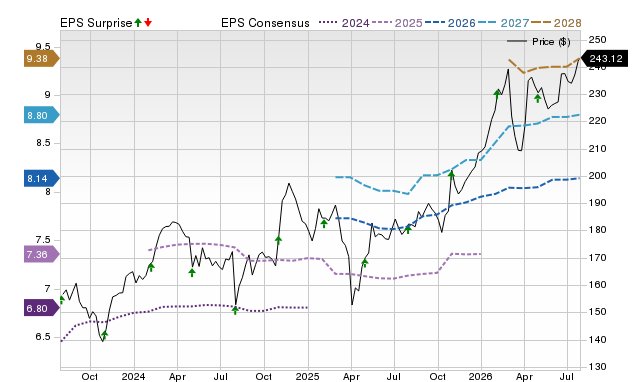640x382 pixels.
Task: Click the 8.80 EPS value tag
Action: (x=42, y=115)
